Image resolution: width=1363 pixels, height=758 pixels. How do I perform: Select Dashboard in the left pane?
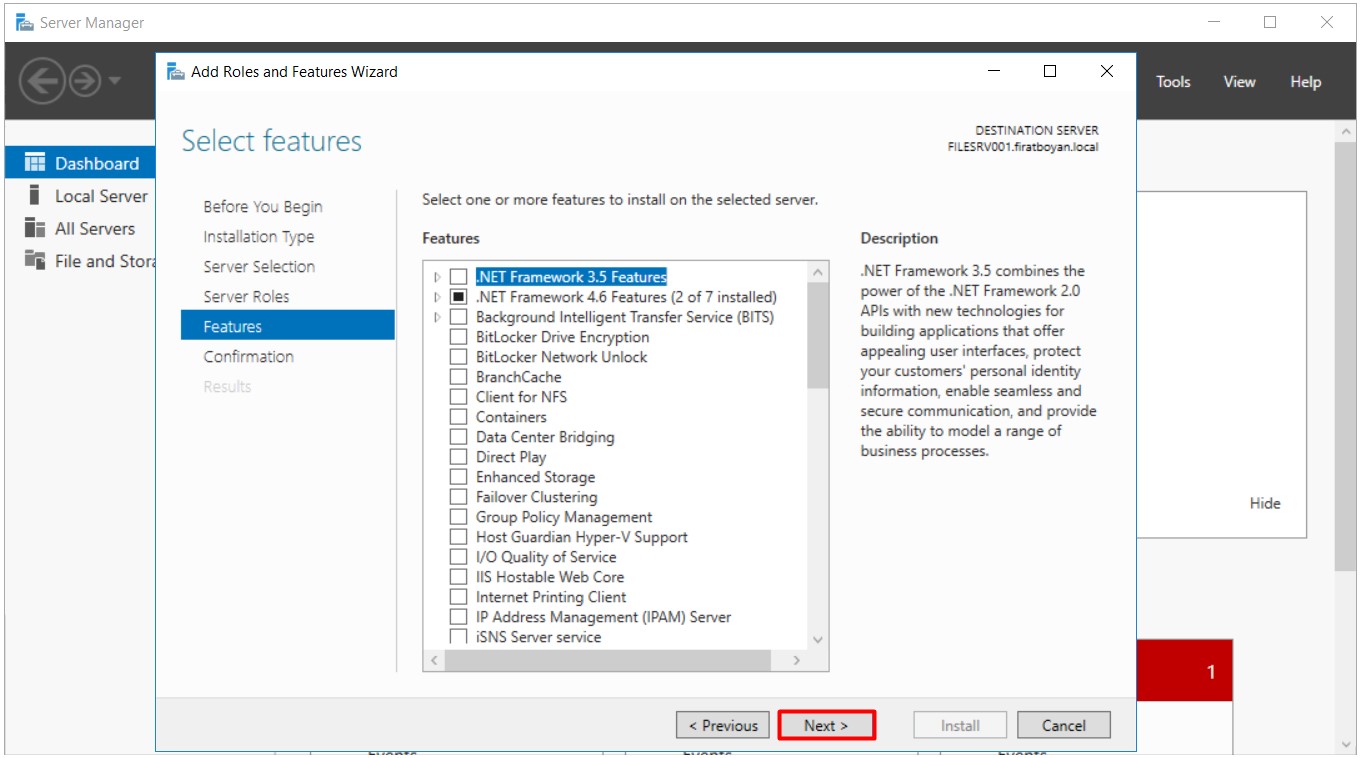click(80, 163)
